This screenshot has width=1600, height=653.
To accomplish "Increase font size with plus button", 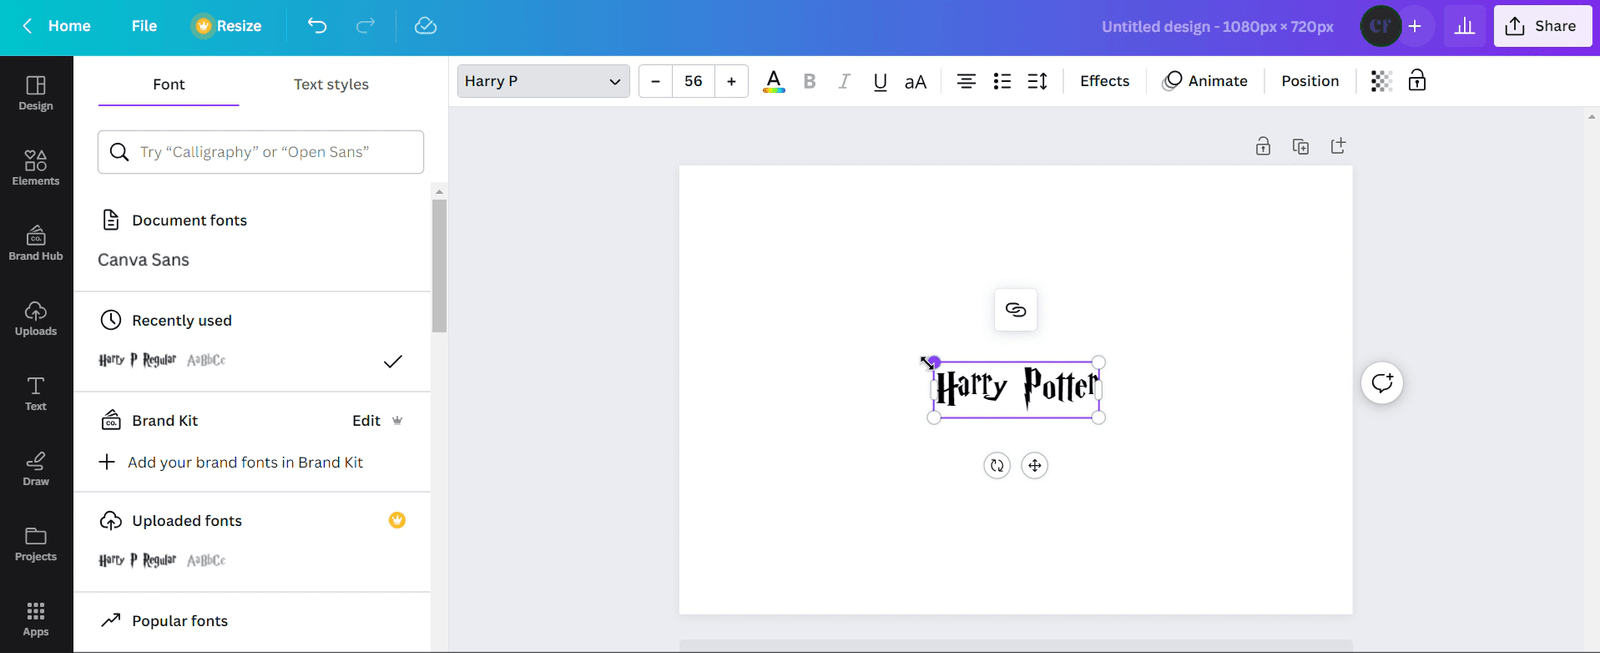I will pos(731,81).
